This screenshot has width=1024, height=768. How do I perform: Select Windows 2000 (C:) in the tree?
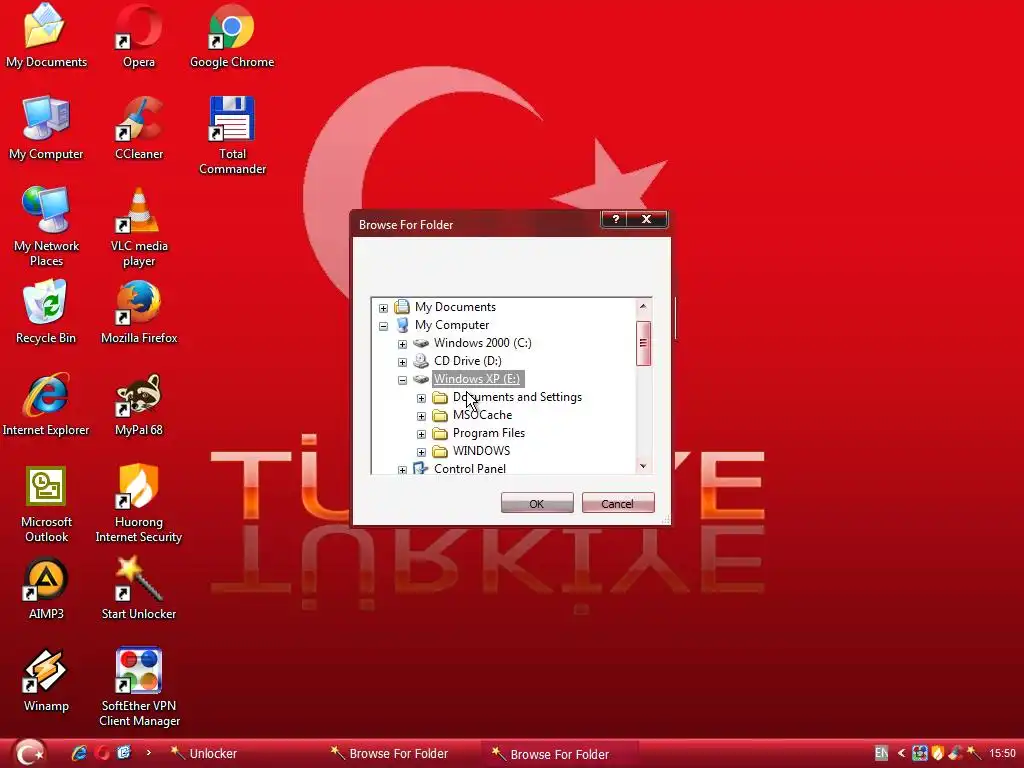(x=483, y=343)
